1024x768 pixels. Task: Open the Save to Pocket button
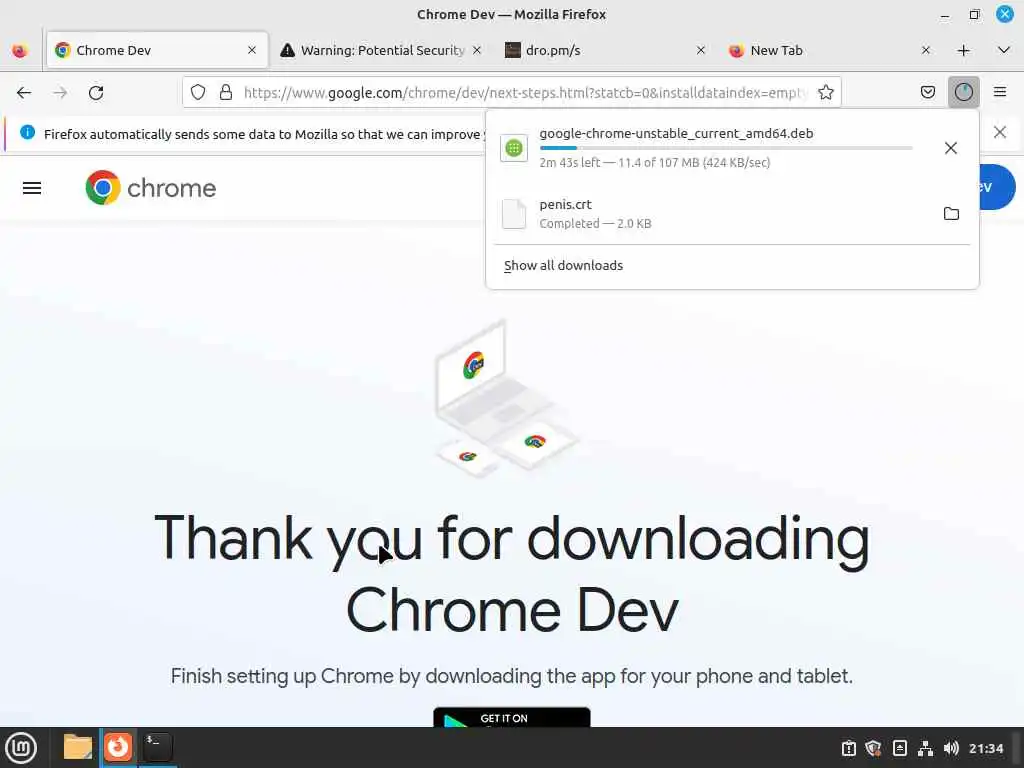click(x=927, y=92)
